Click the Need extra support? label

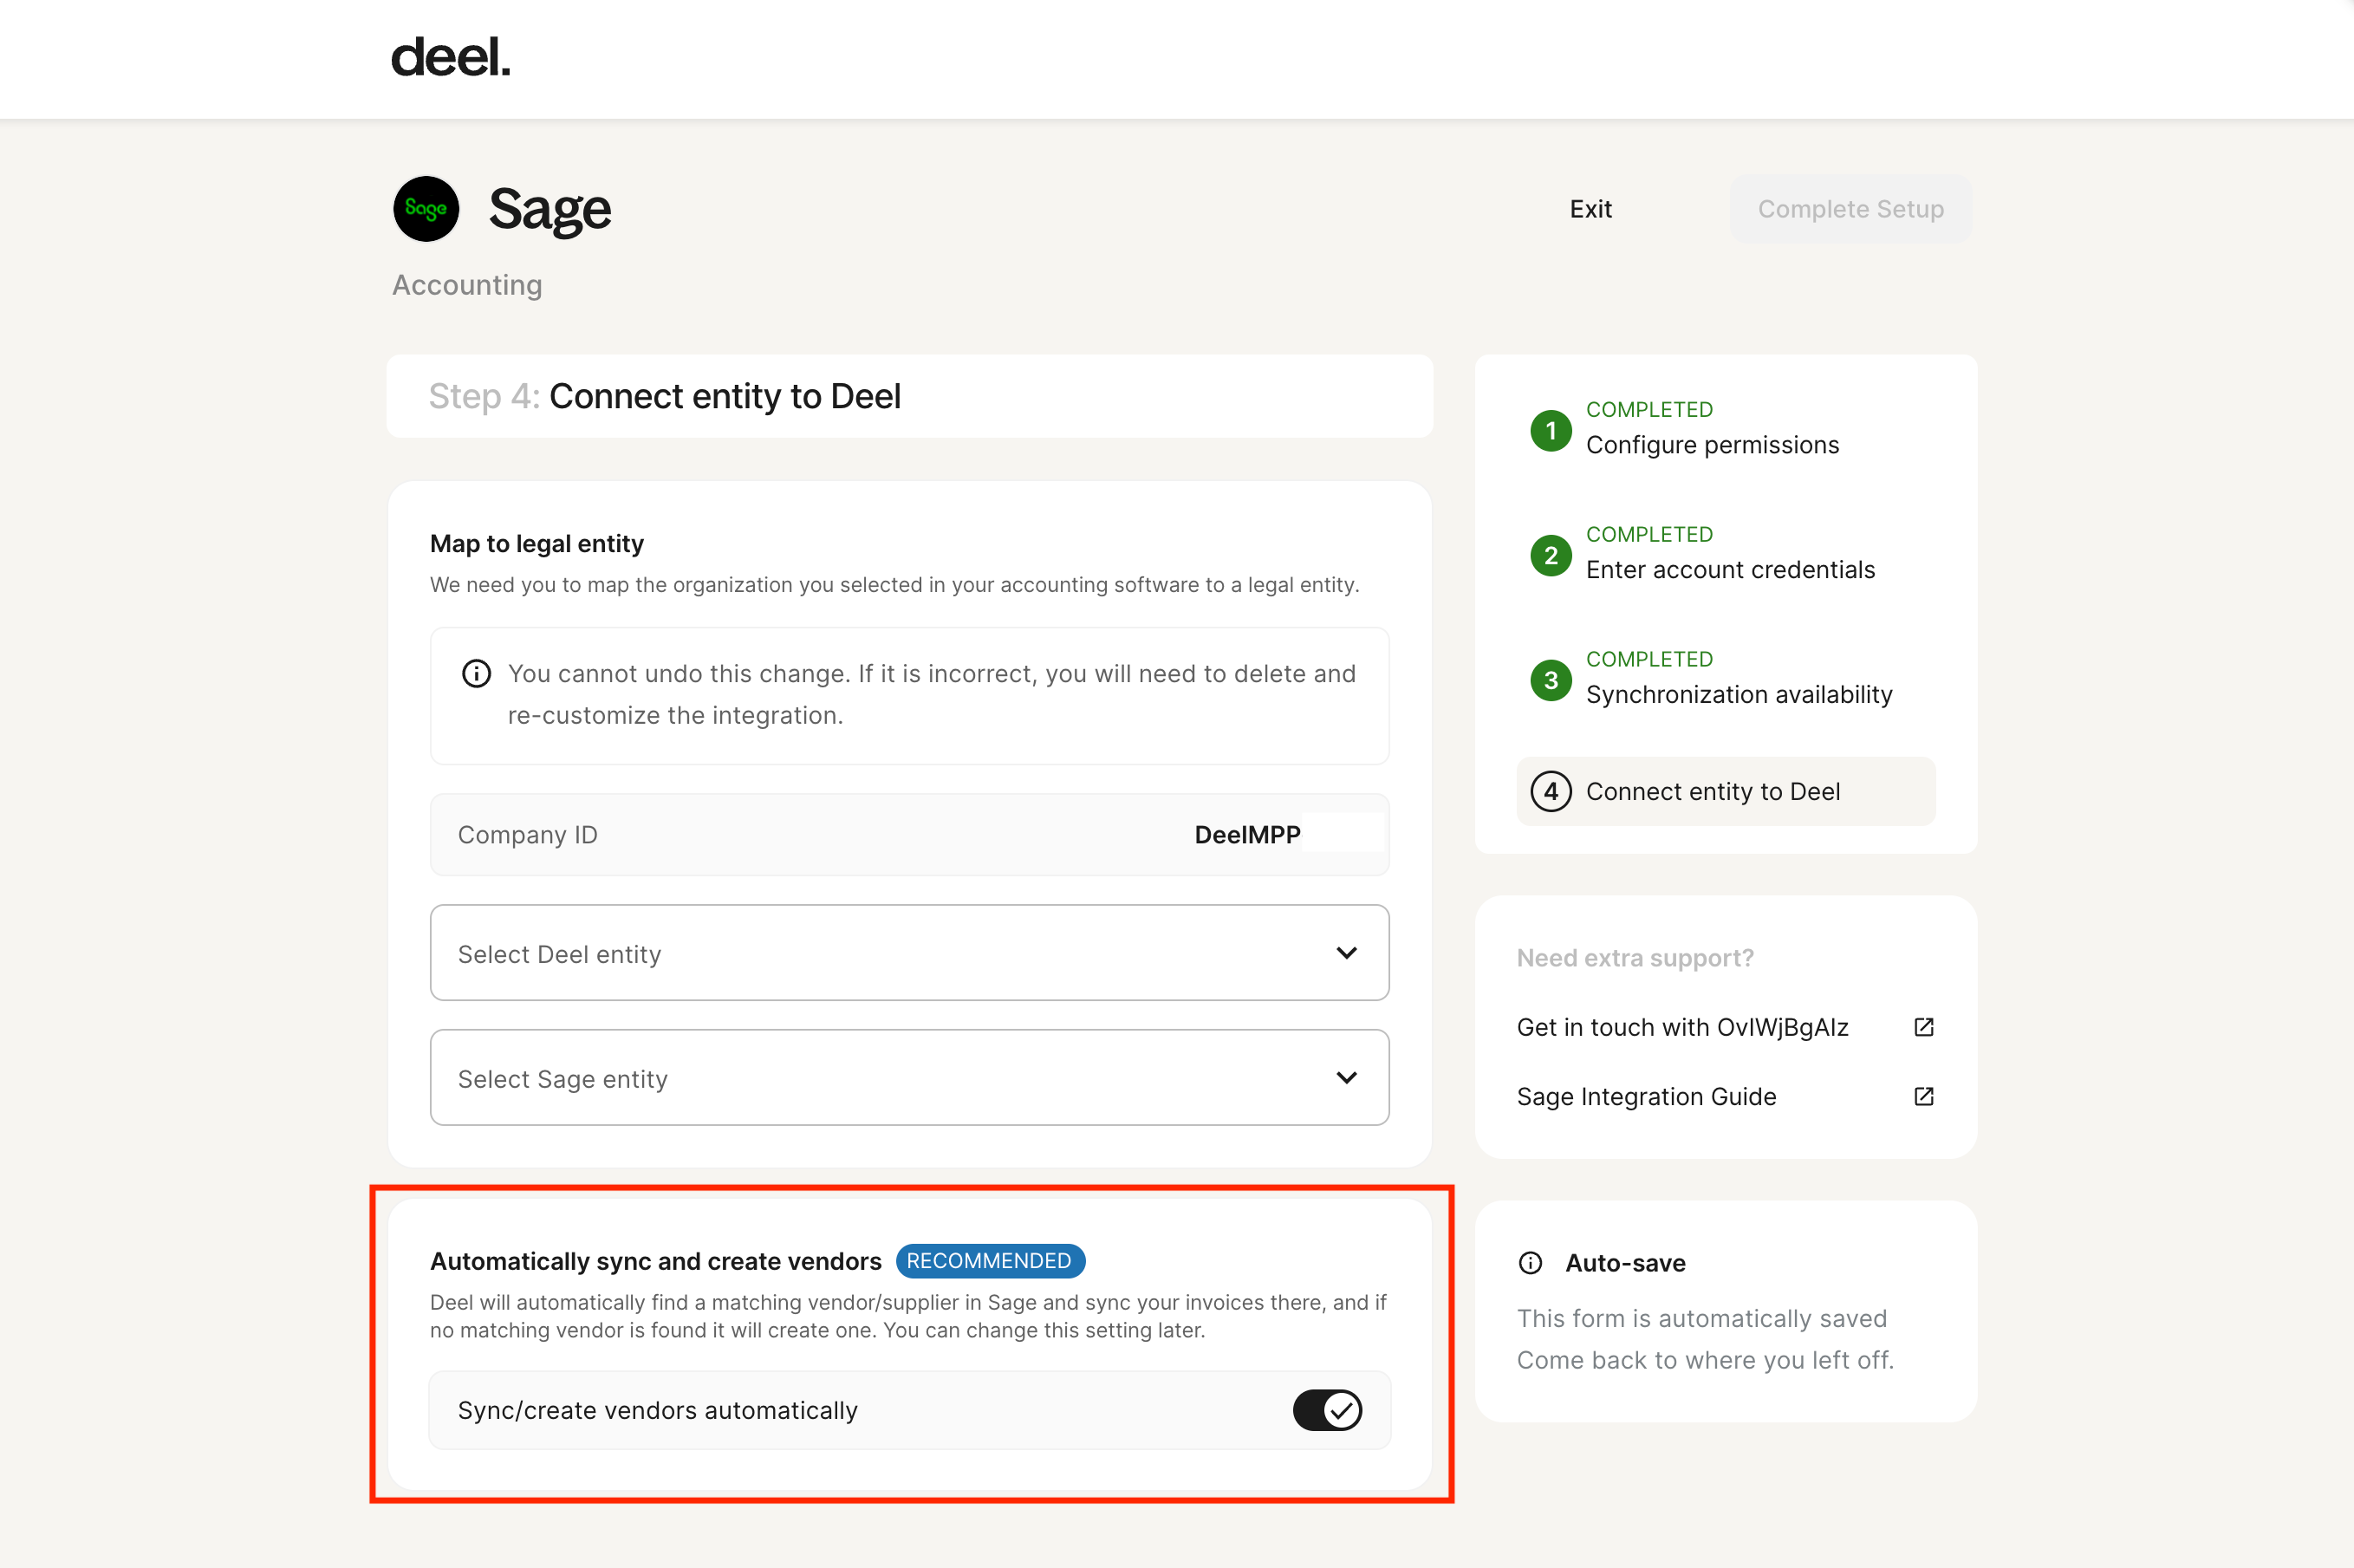[x=1635, y=958]
